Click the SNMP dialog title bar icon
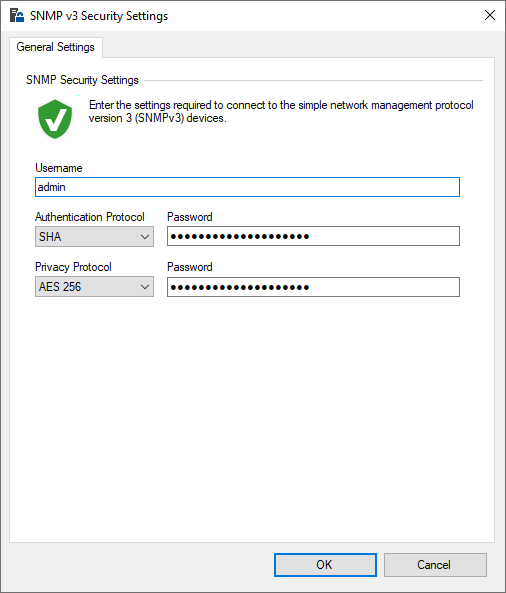506x593 pixels. tap(17, 16)
